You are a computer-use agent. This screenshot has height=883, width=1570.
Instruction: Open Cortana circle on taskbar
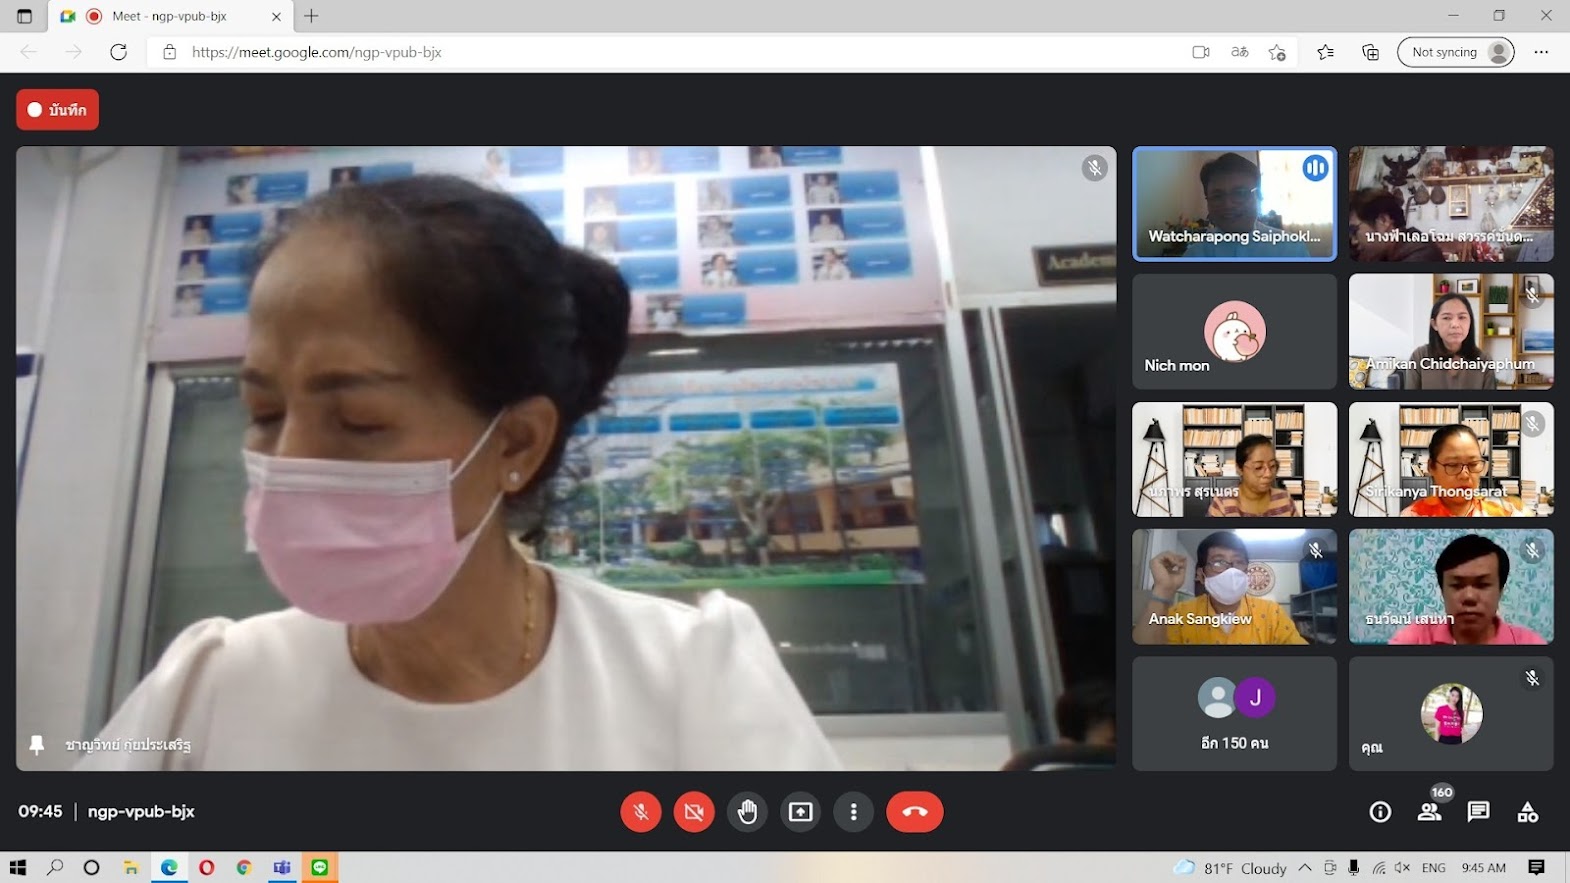(x=92, y=867)
